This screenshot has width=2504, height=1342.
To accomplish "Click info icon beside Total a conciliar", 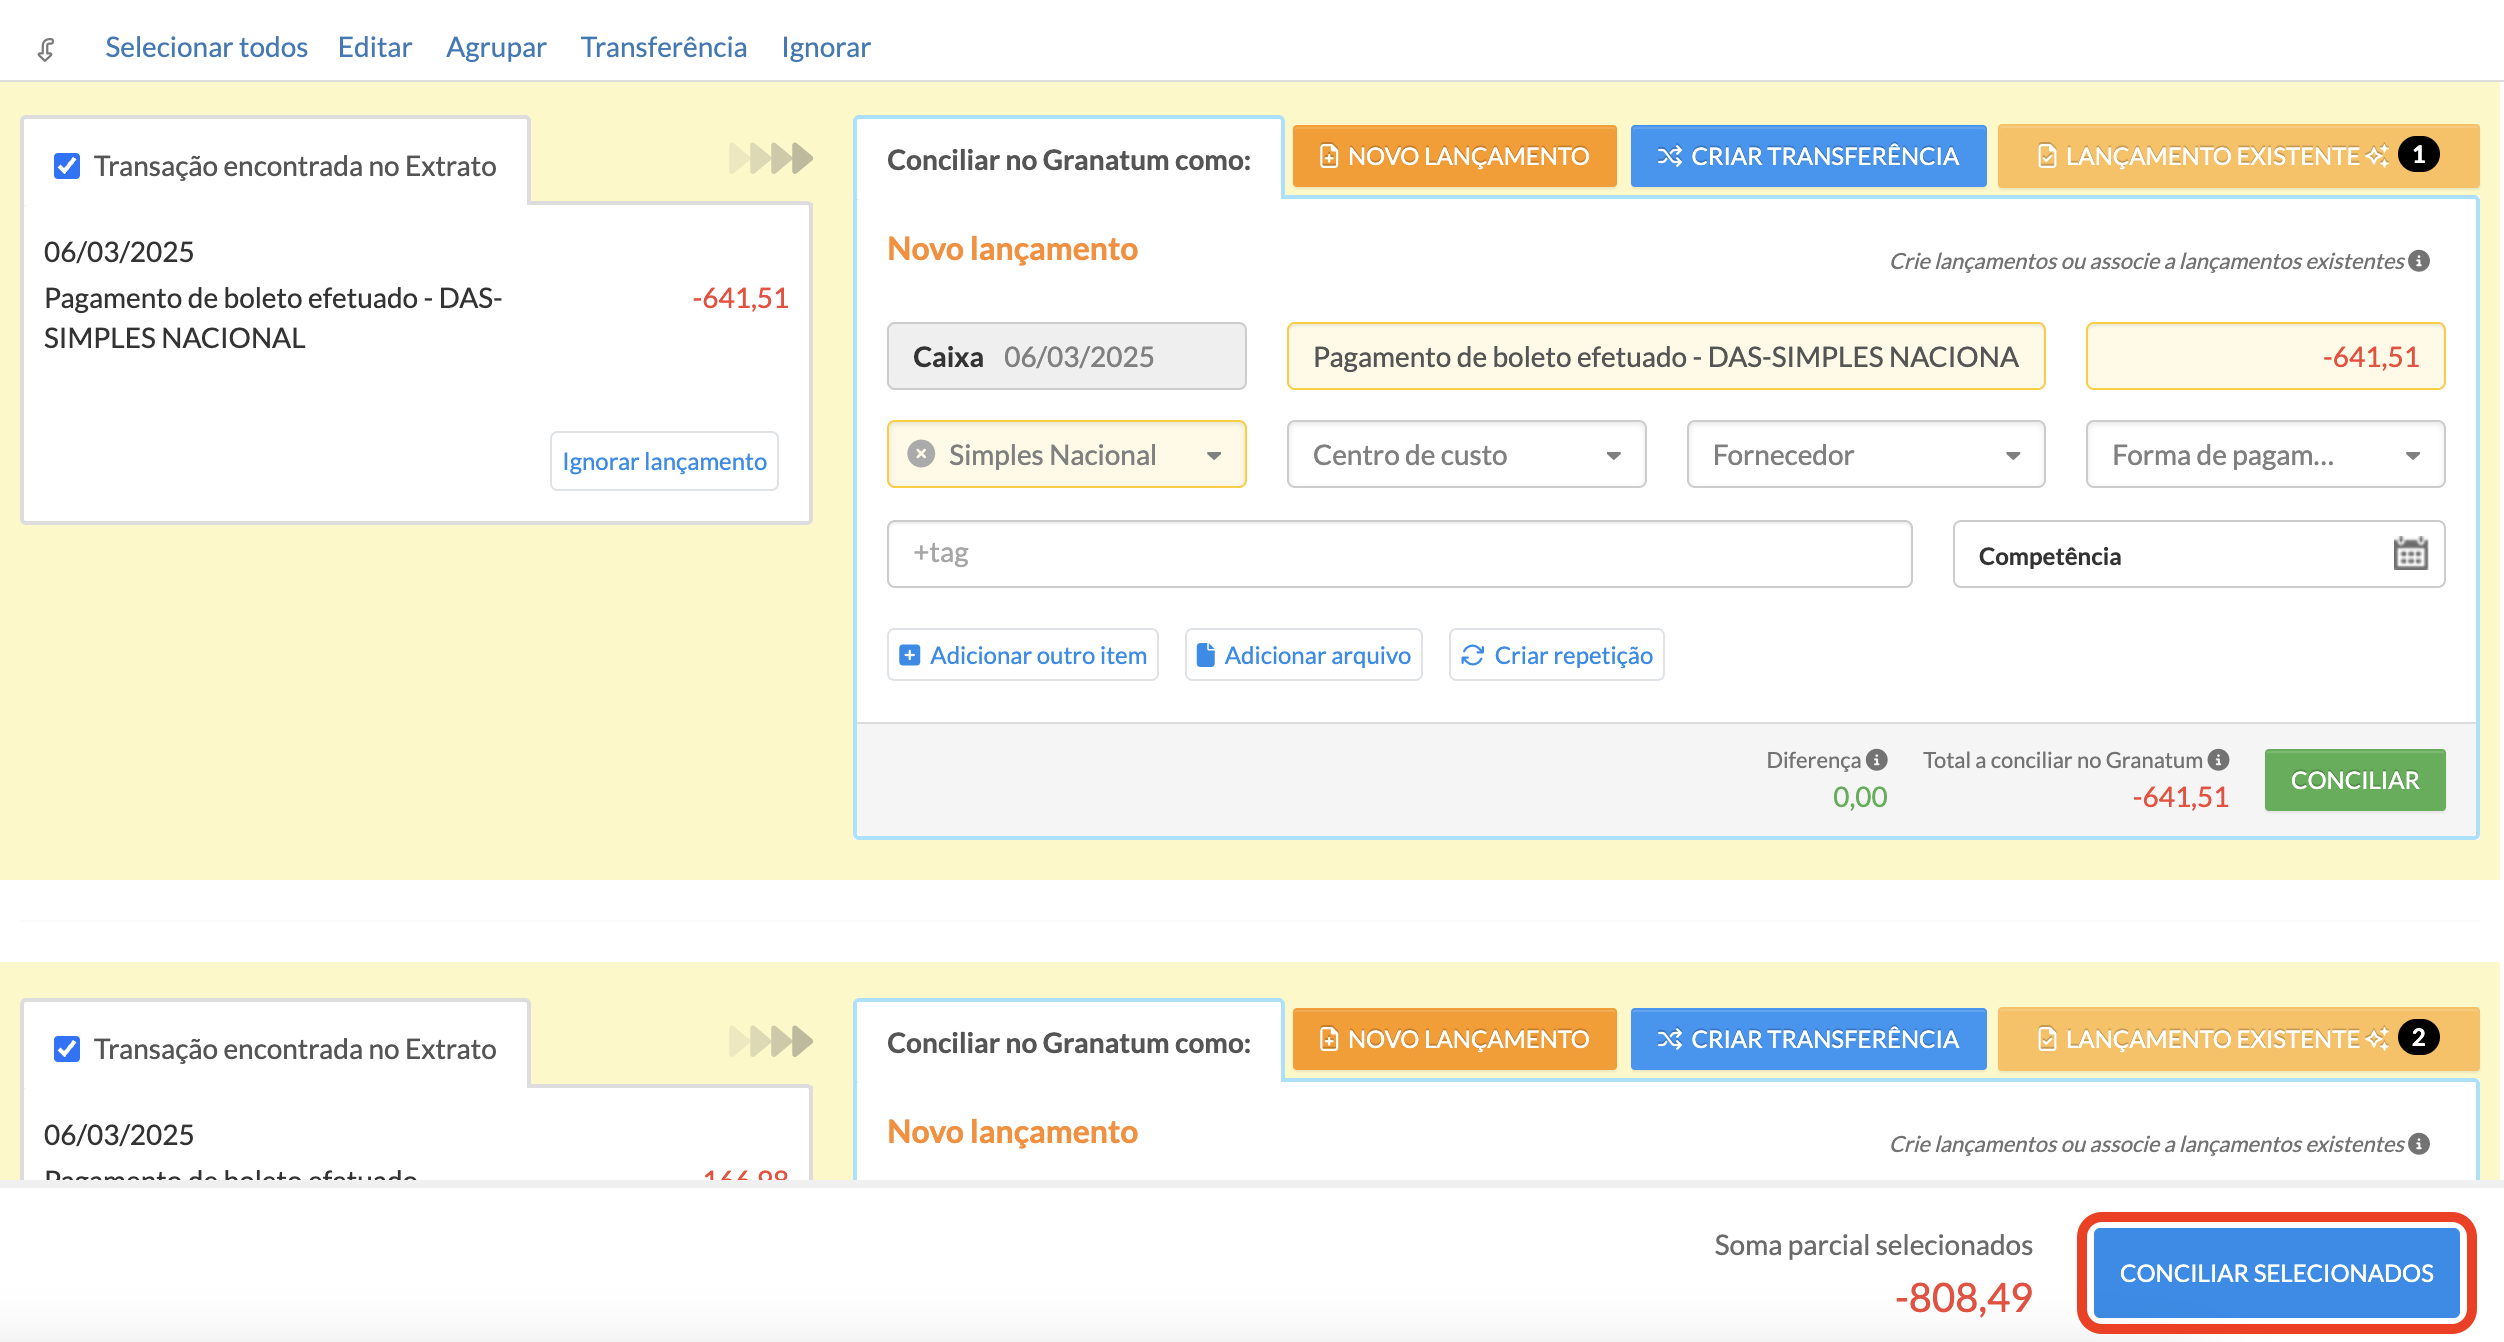I will point(2219,760).
